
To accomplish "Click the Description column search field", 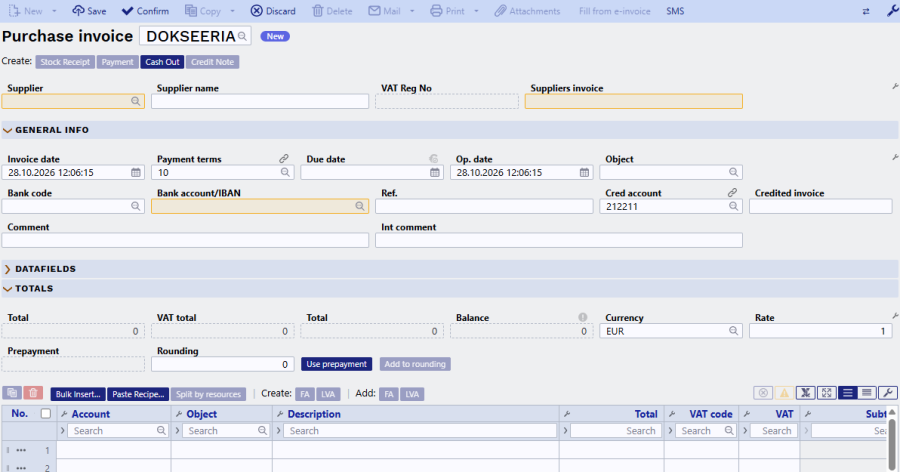I will click(420, 431).
